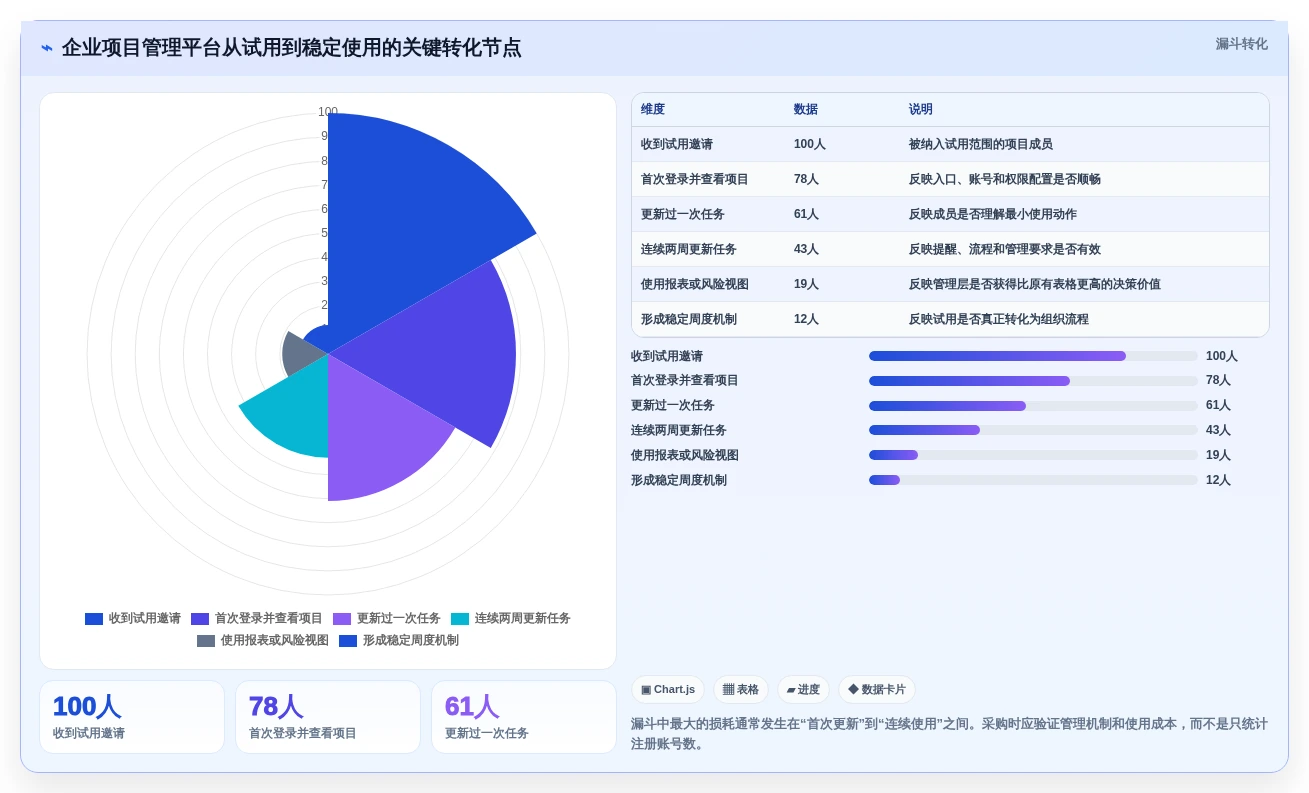Screen dimensions: 1309x793
Task: Click the funnel icon beside the title
Action: (47, 48)
